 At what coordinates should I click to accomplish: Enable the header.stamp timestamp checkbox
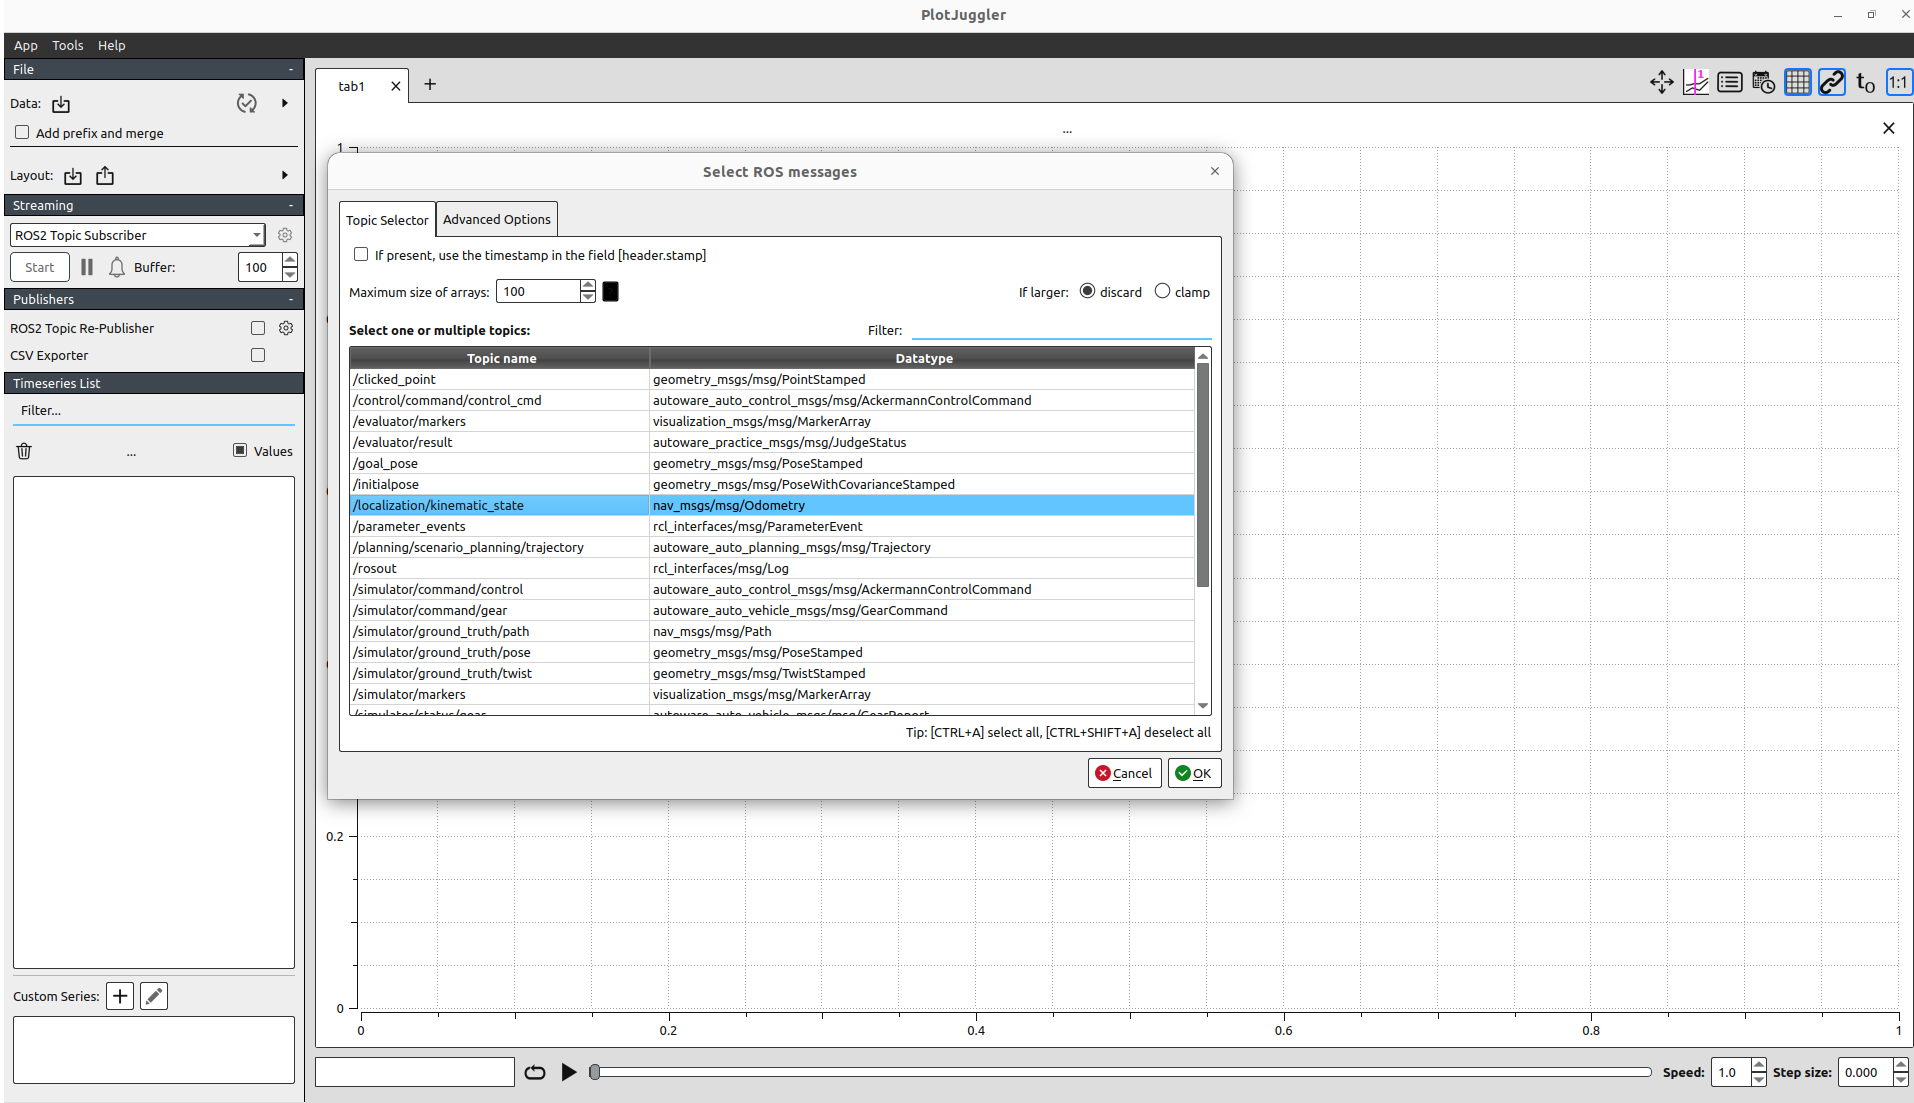point(361,255)
